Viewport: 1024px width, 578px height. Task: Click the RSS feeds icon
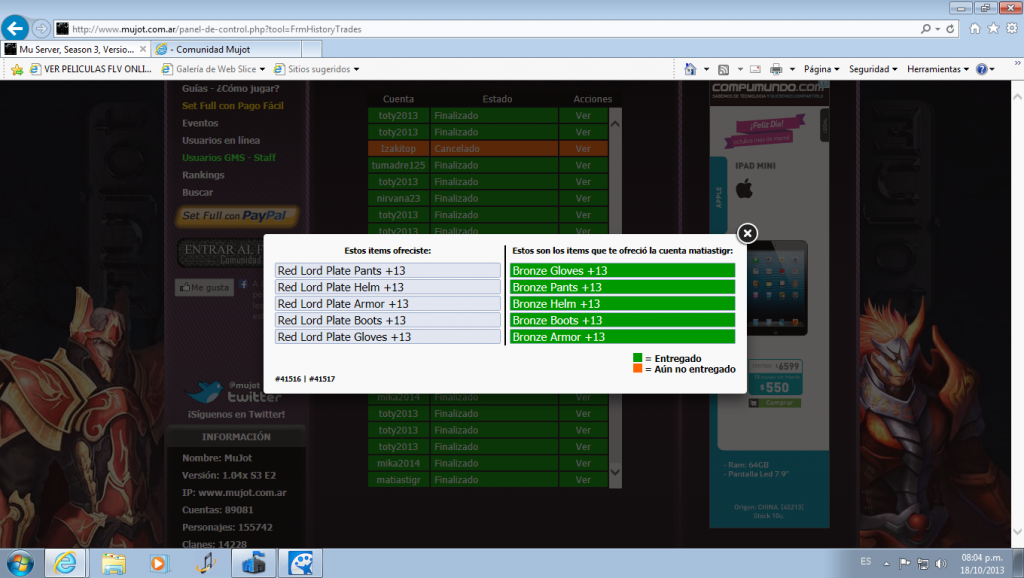coord(723,69)
